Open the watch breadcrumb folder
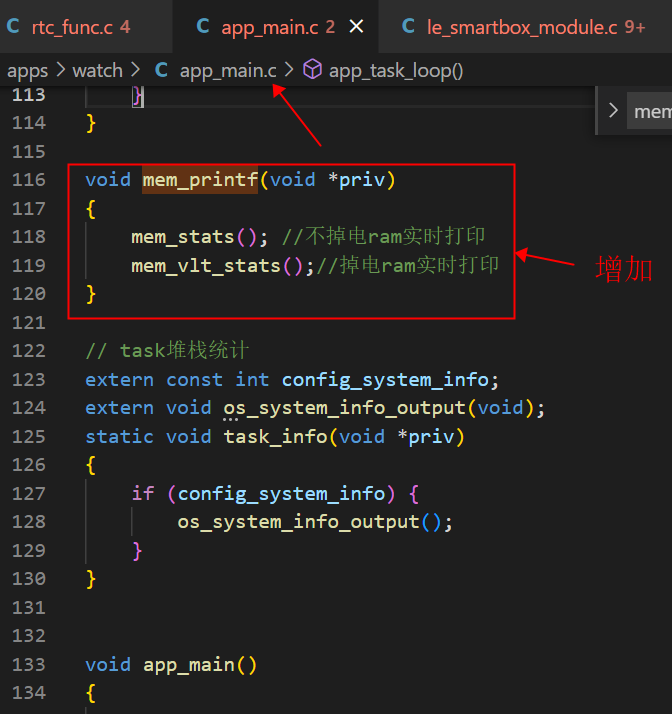This screenshot has width=672, height=714. (x=97, y=71)
